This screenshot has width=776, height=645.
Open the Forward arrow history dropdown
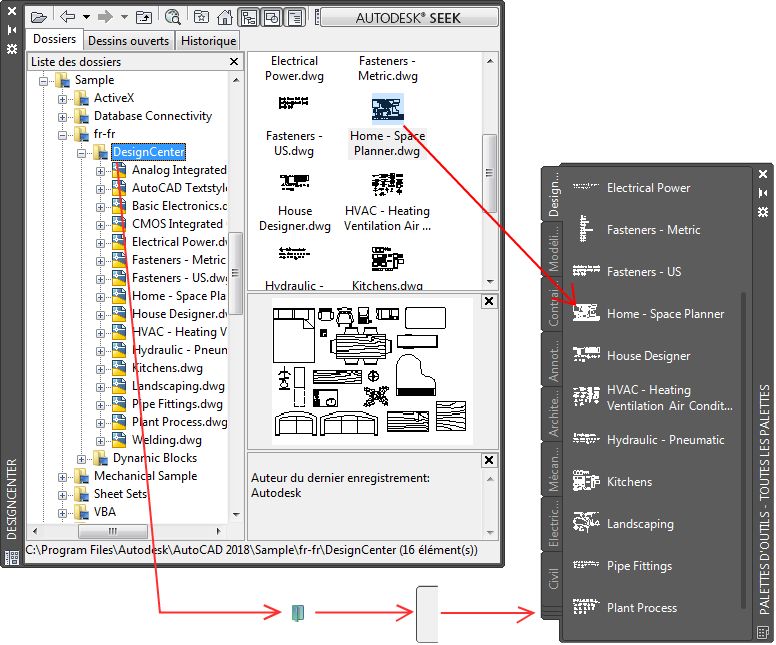coord(124,17)
